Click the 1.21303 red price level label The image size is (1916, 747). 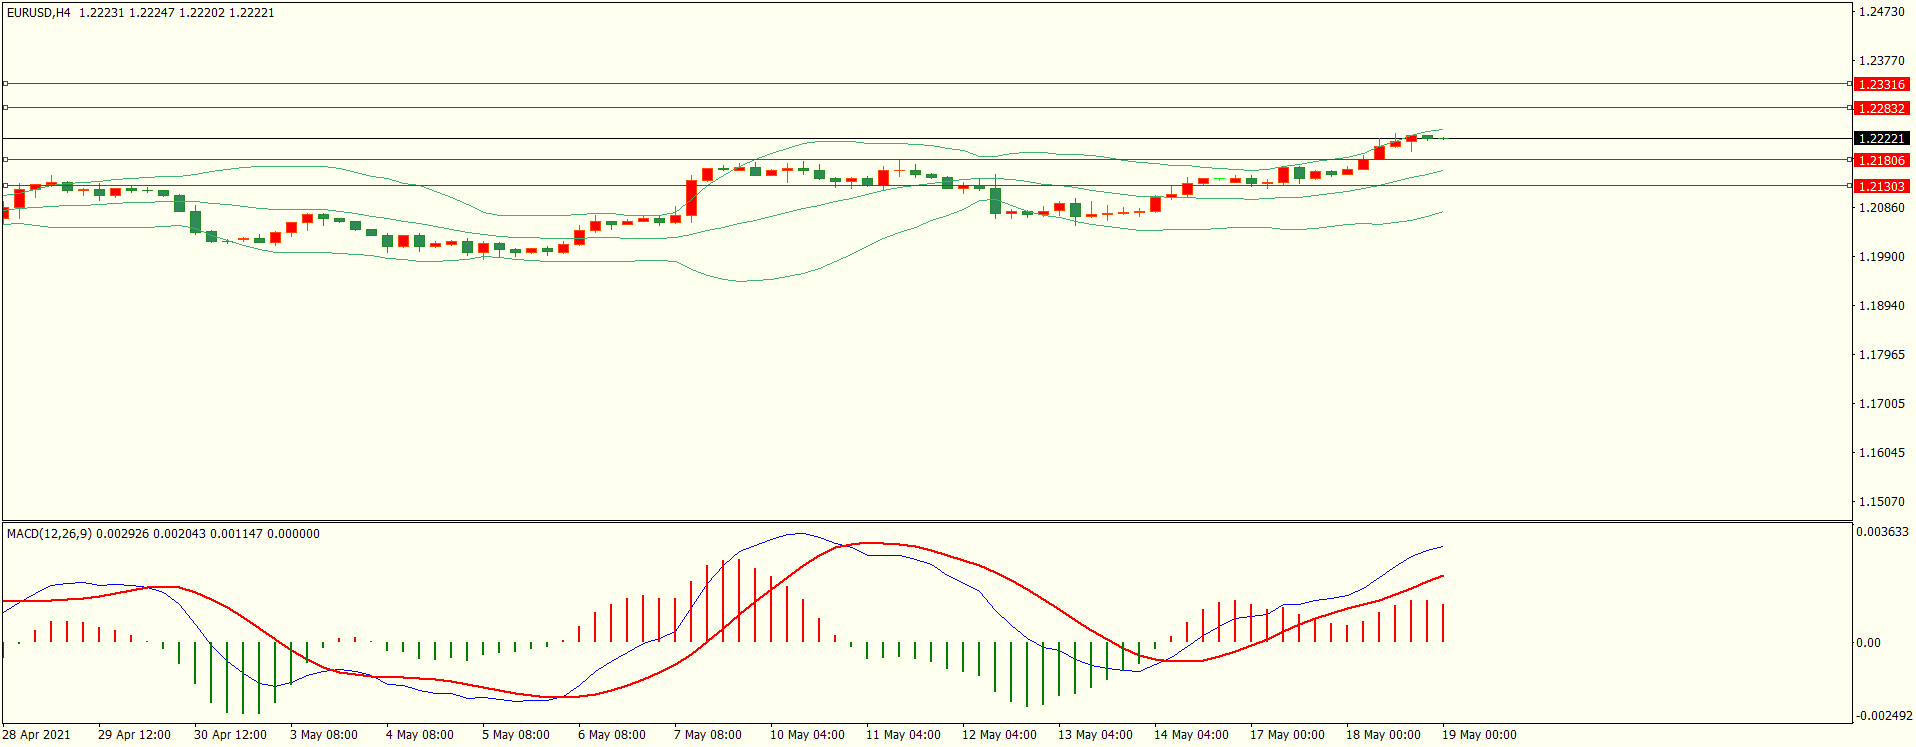1881,187
